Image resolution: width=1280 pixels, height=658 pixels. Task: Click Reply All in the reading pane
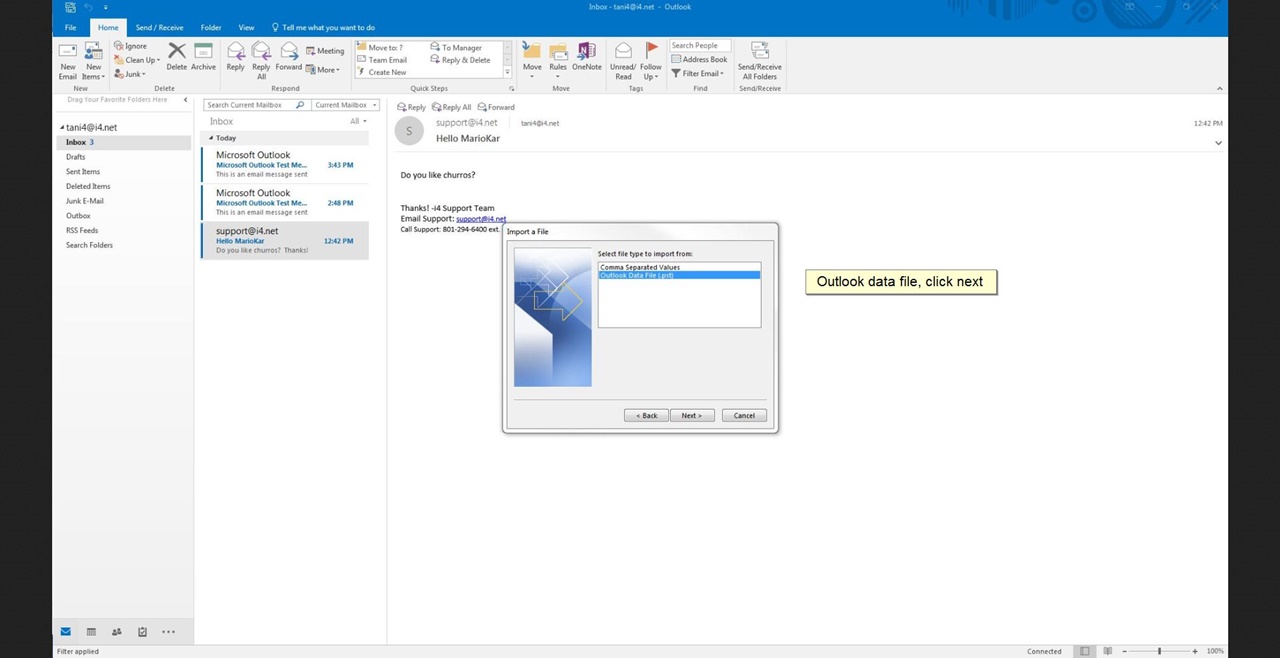coord(451,107)
